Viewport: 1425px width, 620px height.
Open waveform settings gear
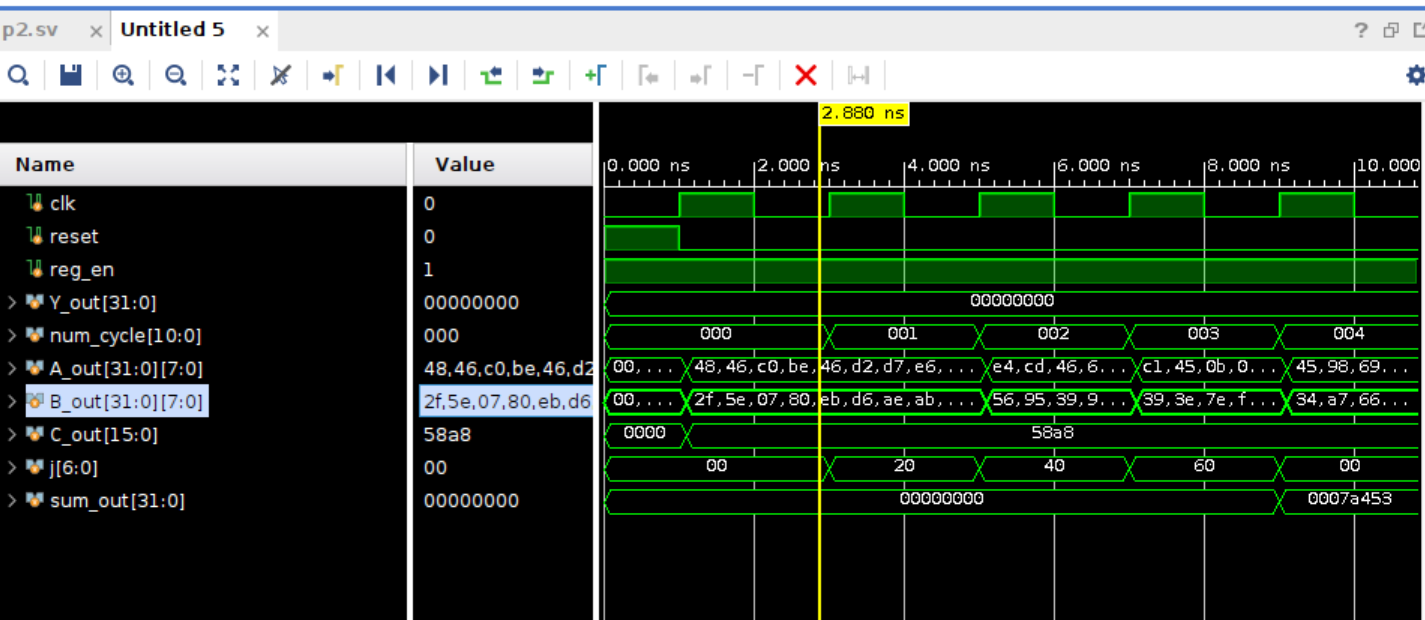(x=1414, y=75)
